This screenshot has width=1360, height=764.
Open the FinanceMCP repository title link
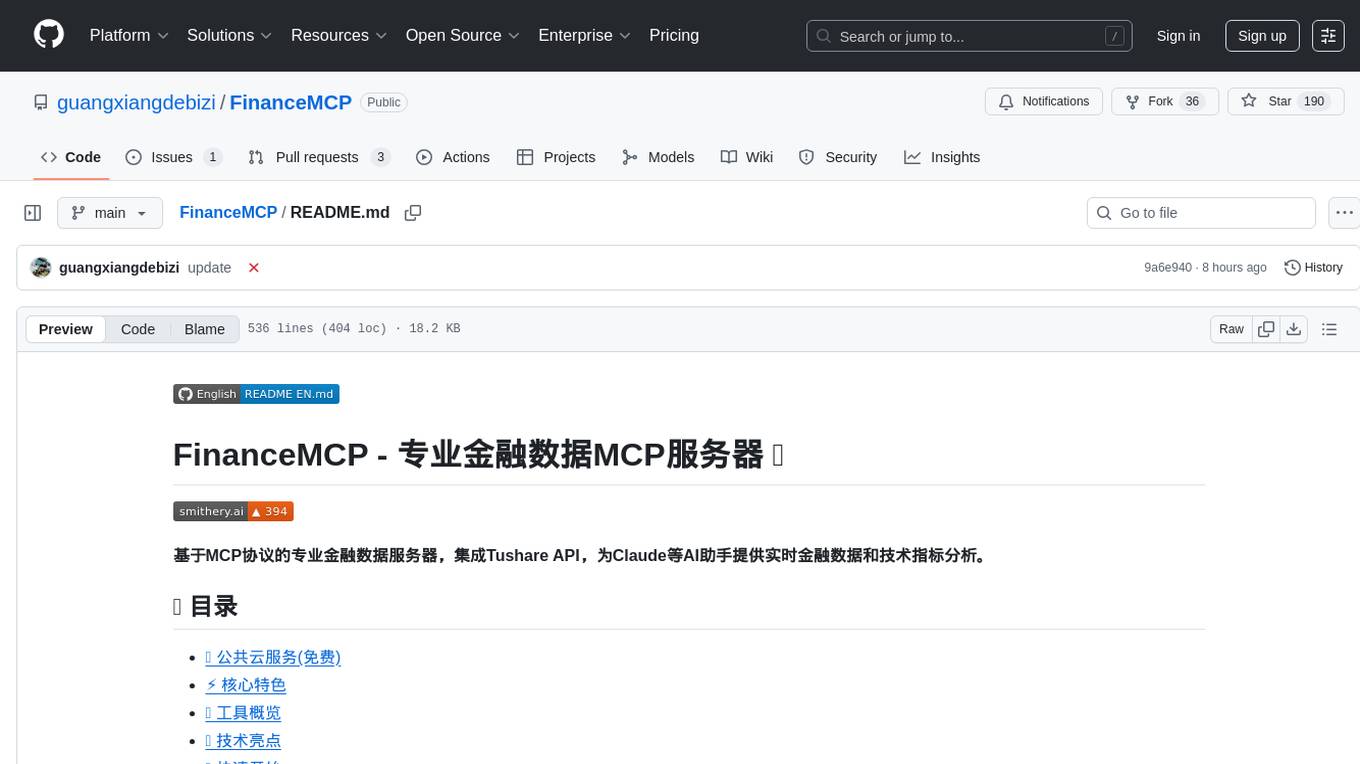pos(291,102)
